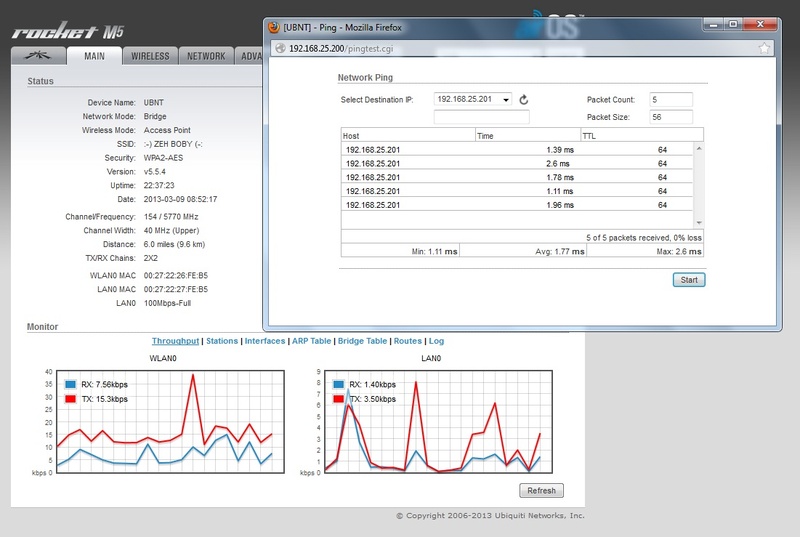Click the Channel Width value 40 MHz (Upper)
This screenshot has width=800, height=537.
[x=171, y=231]
